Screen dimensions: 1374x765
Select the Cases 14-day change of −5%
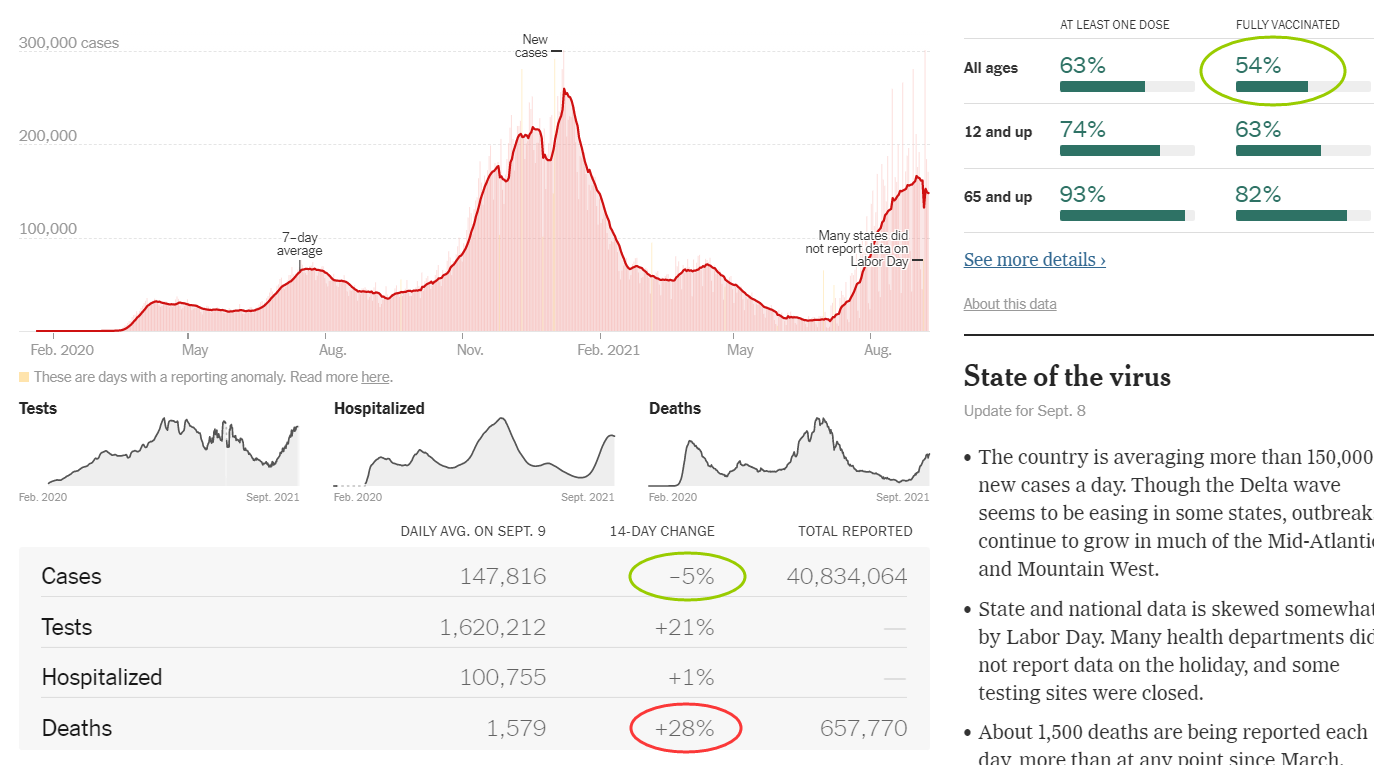click(692, 576)
